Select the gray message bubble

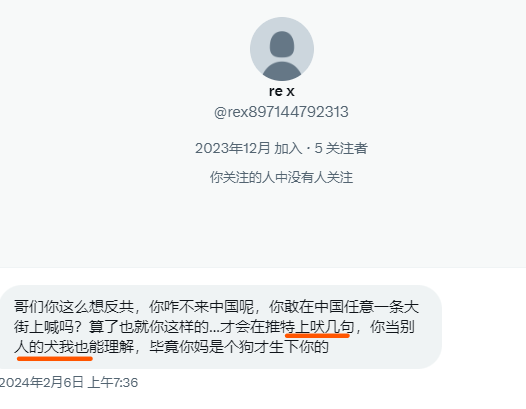[x=220, y=327]
